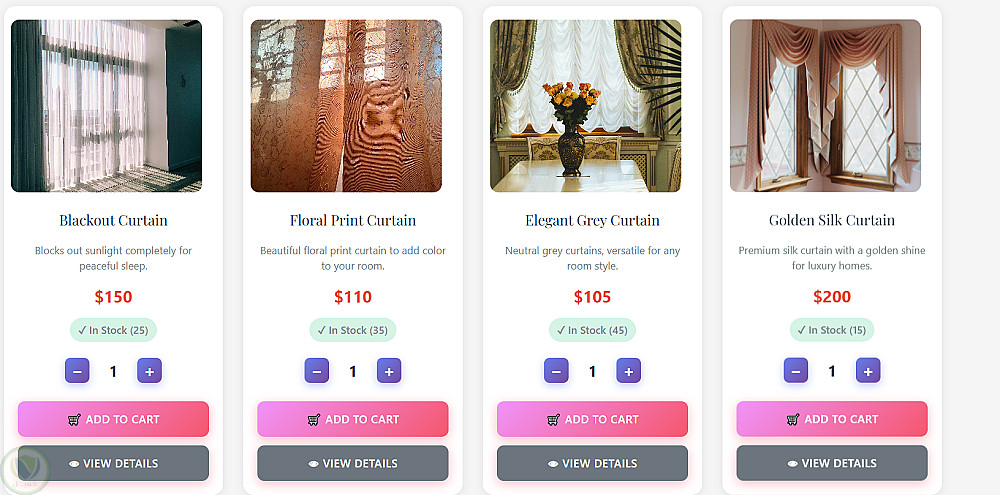1000x495 pixels.
Task: Decrease quantity for Floral Print Curtain
Action: [317, 371]
